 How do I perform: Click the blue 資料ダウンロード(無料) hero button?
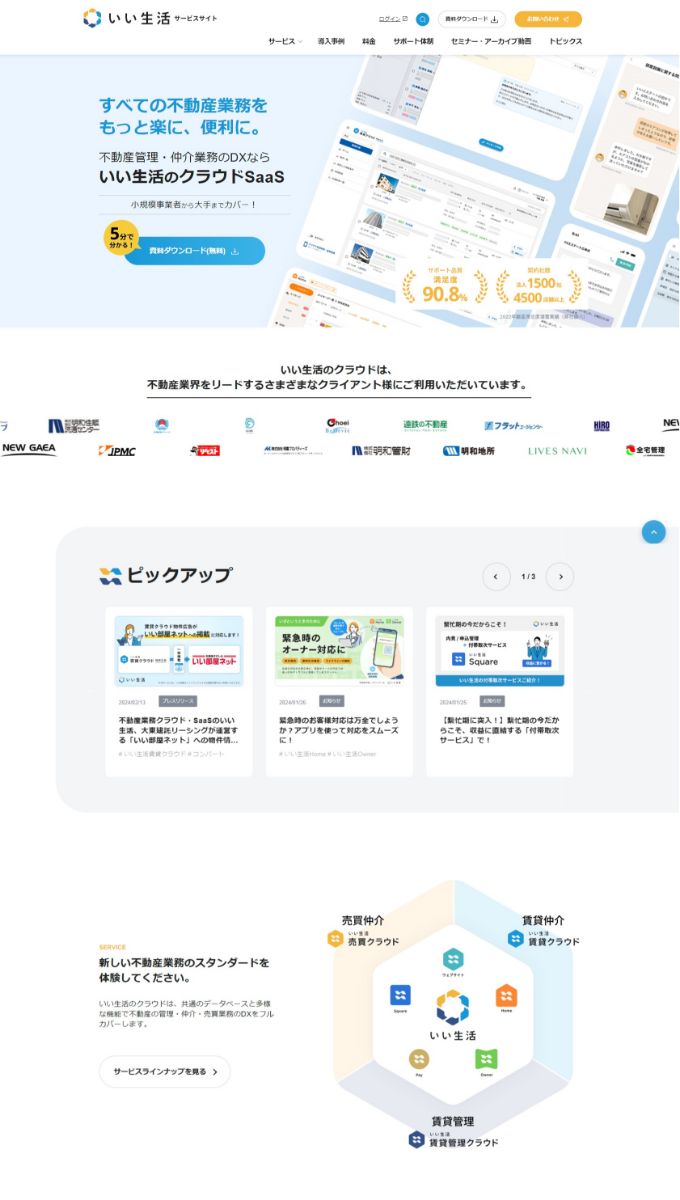(x=194, y=251)
